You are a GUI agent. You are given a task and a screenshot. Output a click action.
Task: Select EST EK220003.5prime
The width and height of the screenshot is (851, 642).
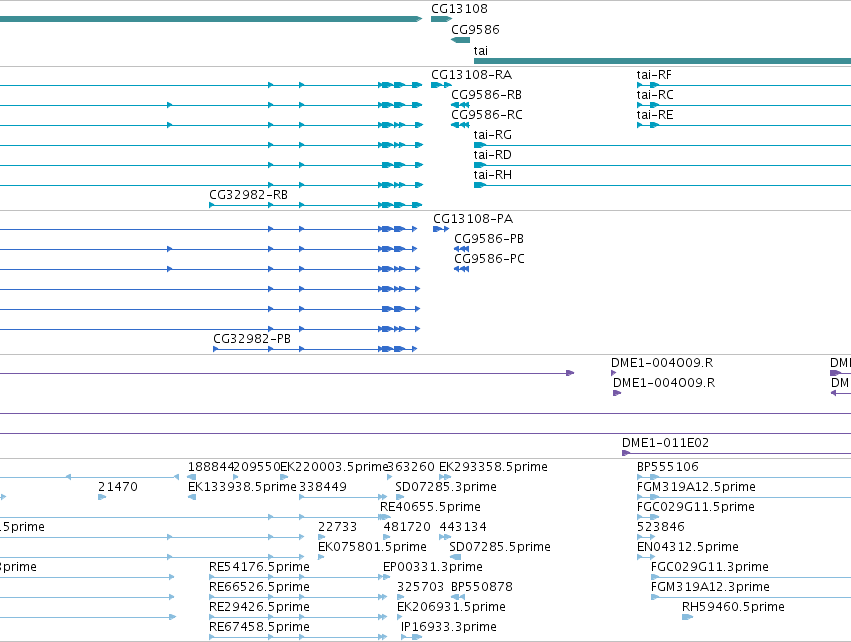[x=334, y=467]
